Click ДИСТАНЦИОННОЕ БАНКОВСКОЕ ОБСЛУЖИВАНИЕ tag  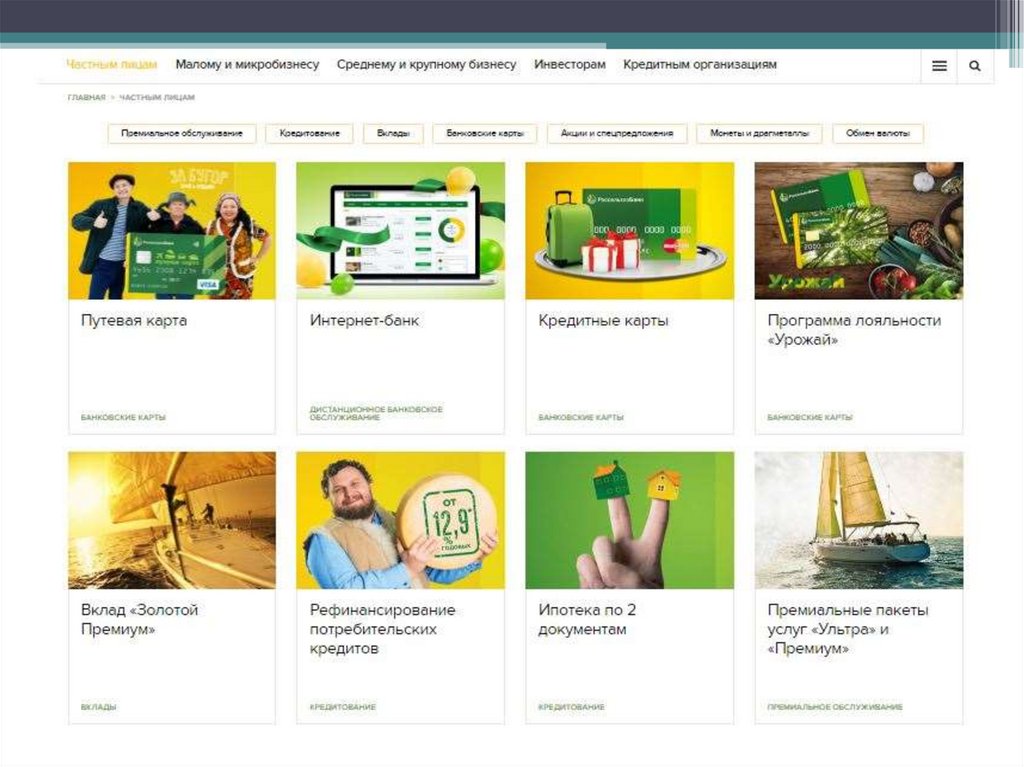click(x=376, y=413)
